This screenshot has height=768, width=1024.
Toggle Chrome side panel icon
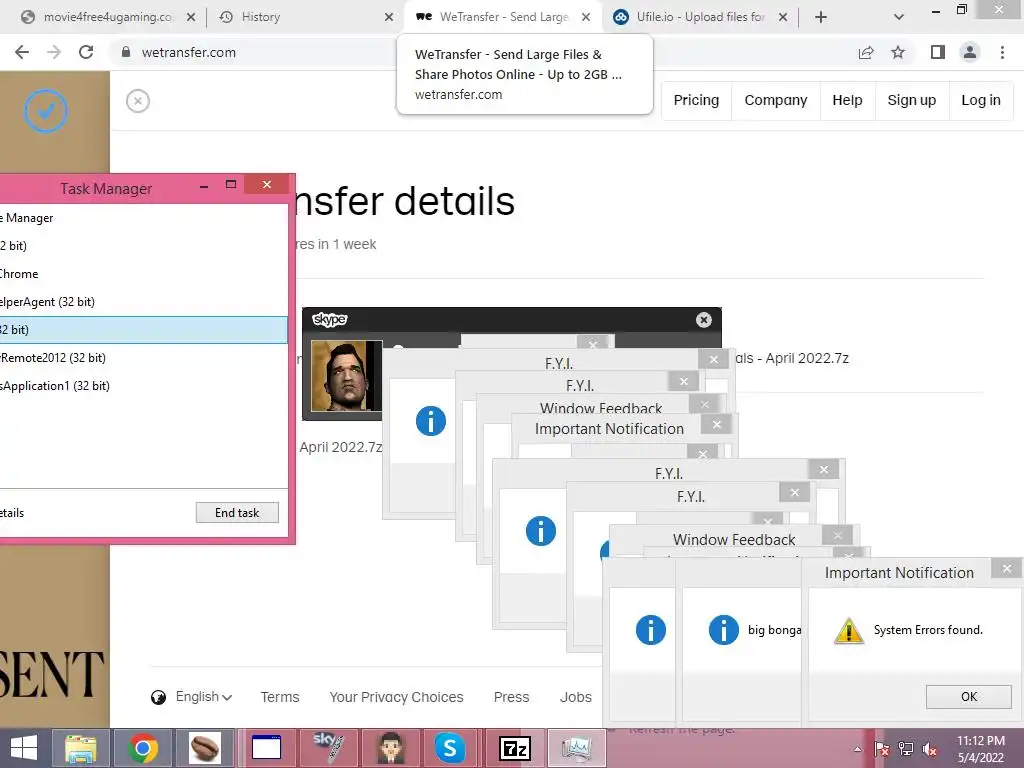(x=938, y=52)
